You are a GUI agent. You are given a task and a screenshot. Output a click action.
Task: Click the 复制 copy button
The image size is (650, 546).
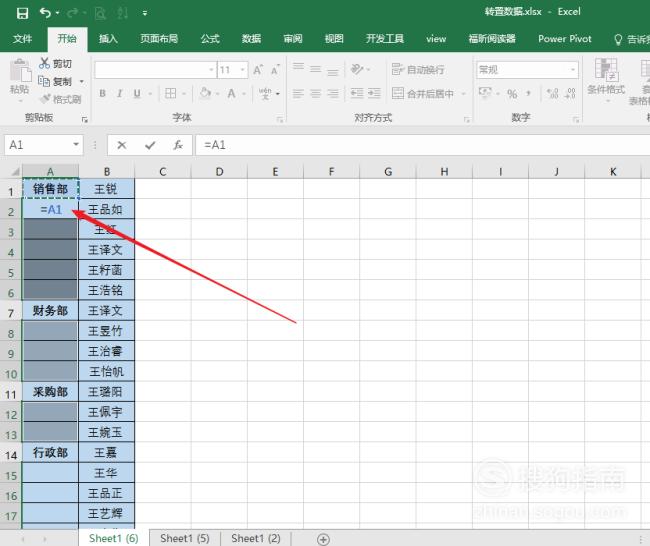point(56,81)
